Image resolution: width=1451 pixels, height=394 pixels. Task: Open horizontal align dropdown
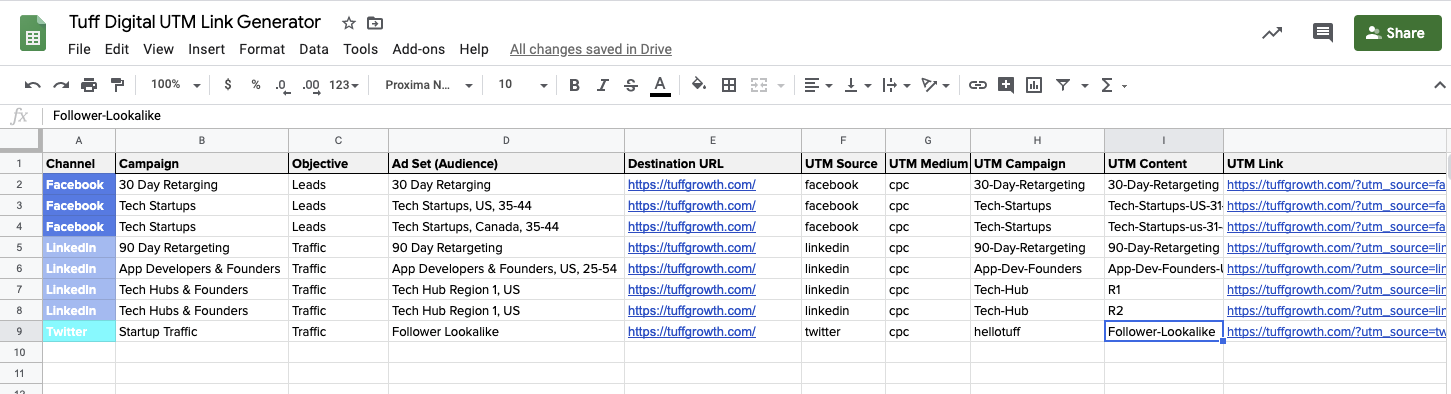click(819, 85)
